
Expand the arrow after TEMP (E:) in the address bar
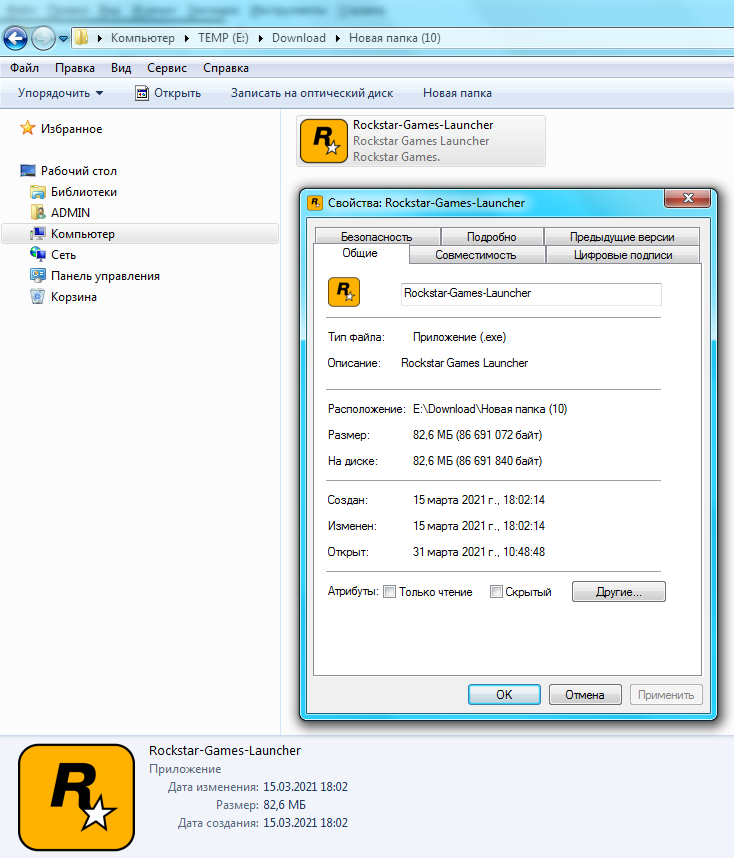coord(261,38)
